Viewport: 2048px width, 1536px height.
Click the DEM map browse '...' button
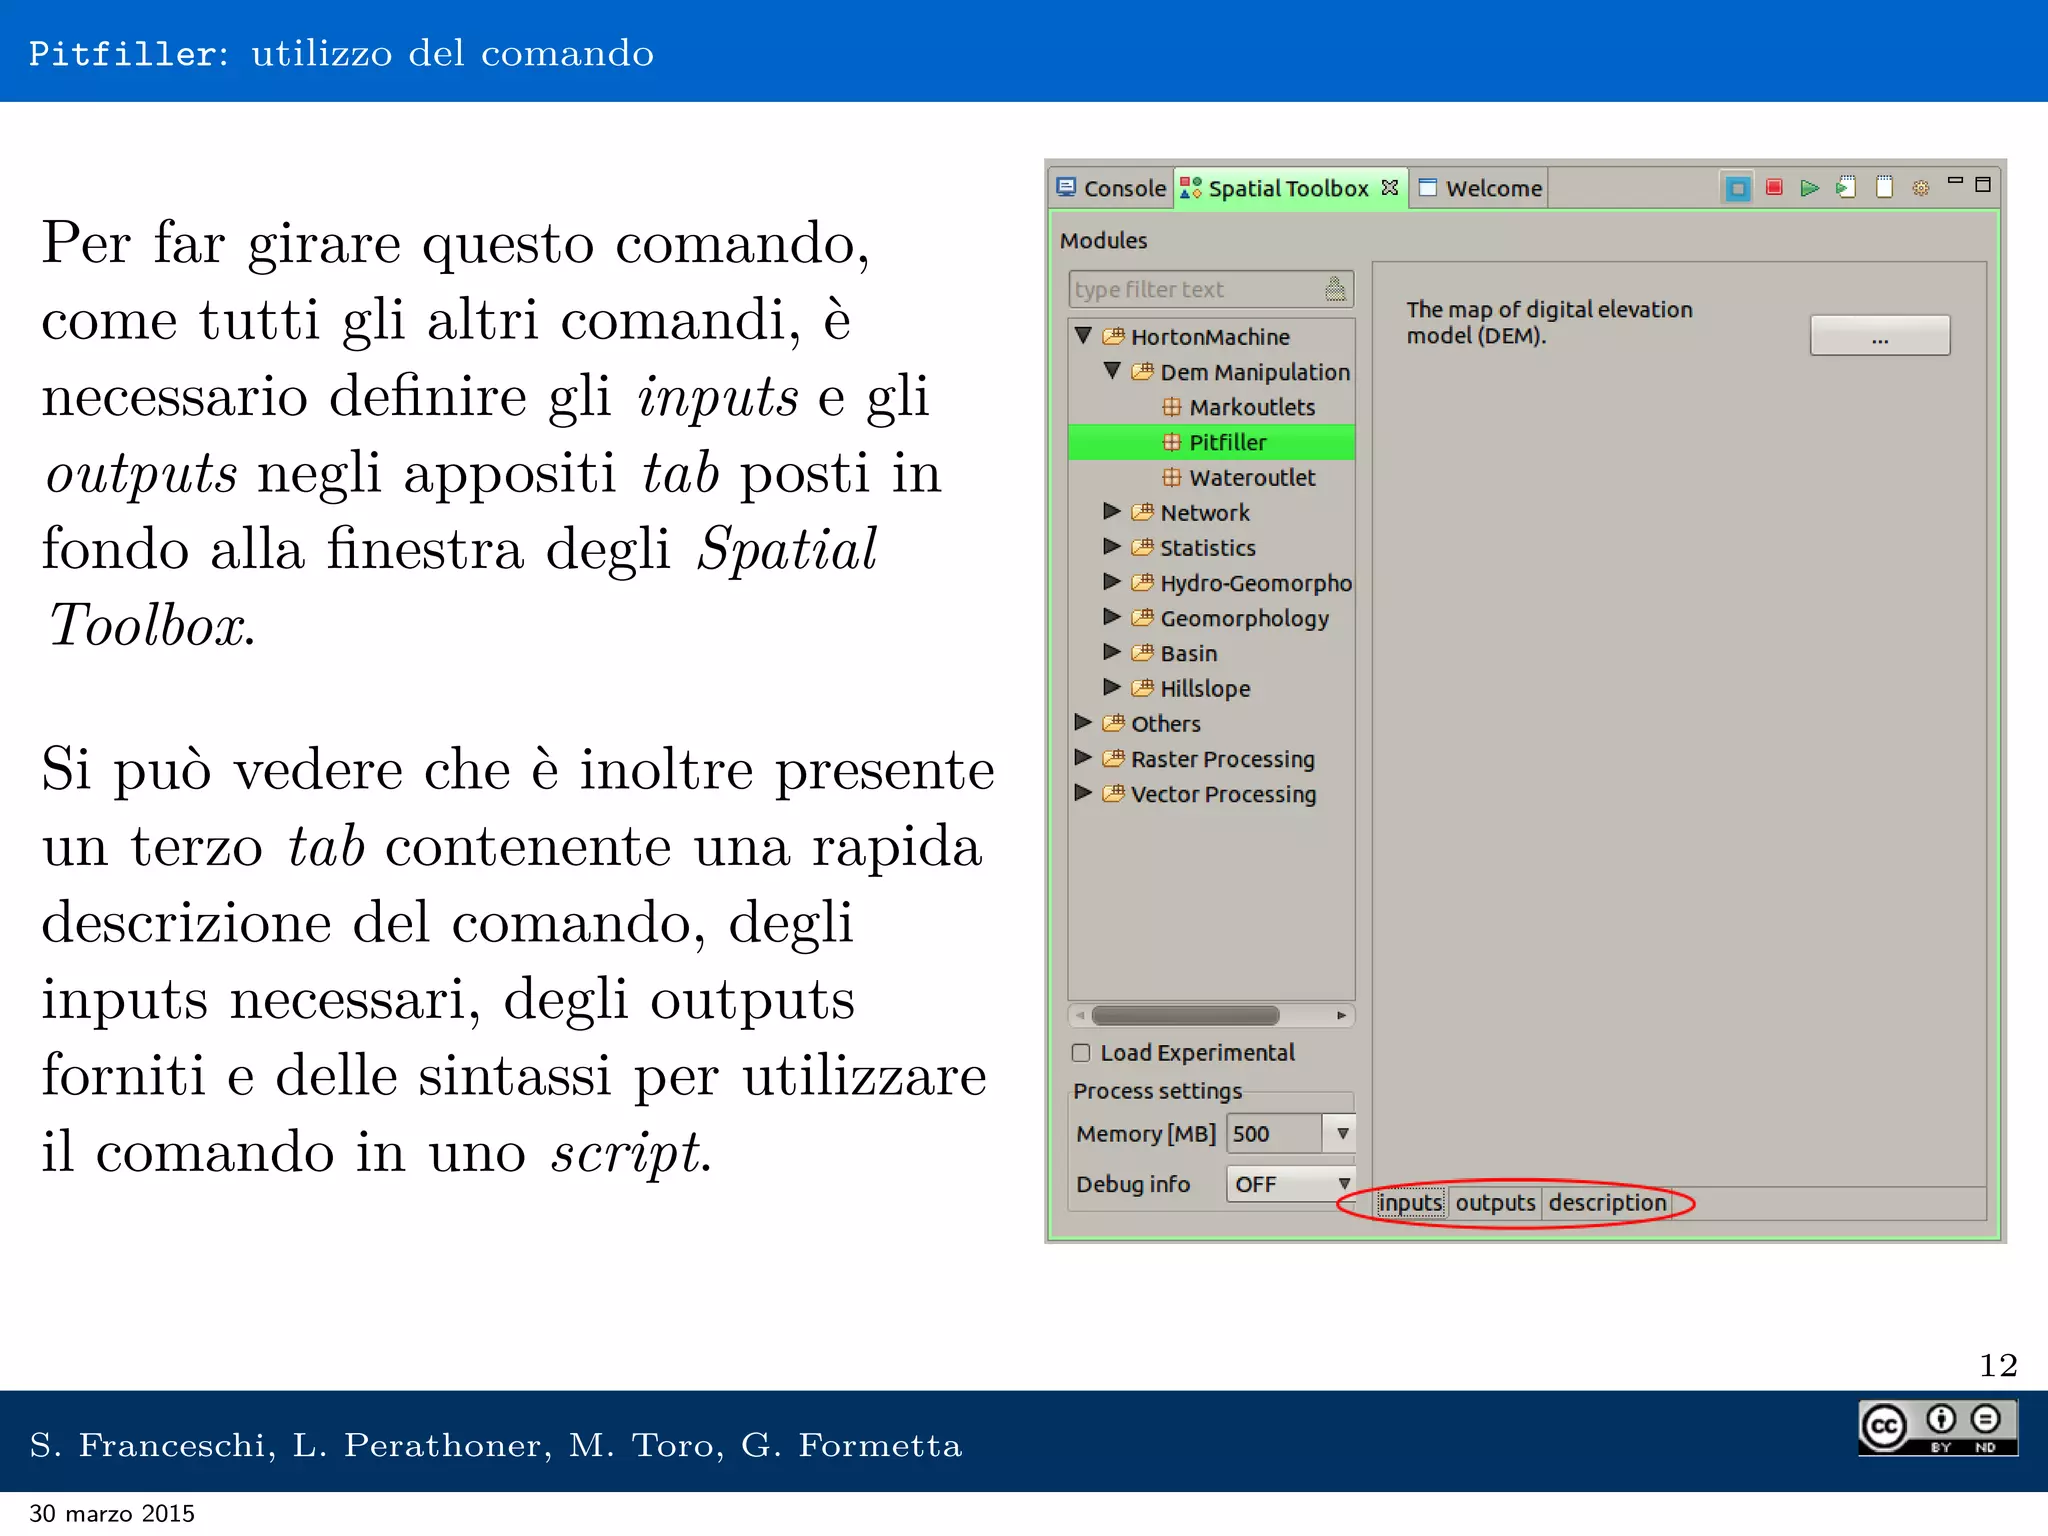tap(1880, 336)
